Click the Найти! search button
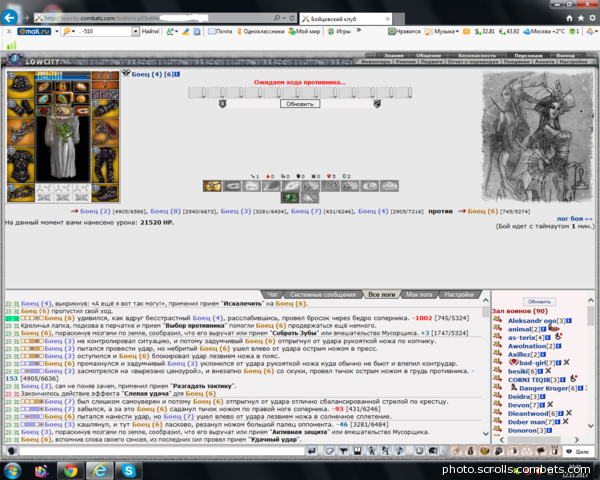Image resolution: width=600 pixels, height=480 pixels. 150,31
